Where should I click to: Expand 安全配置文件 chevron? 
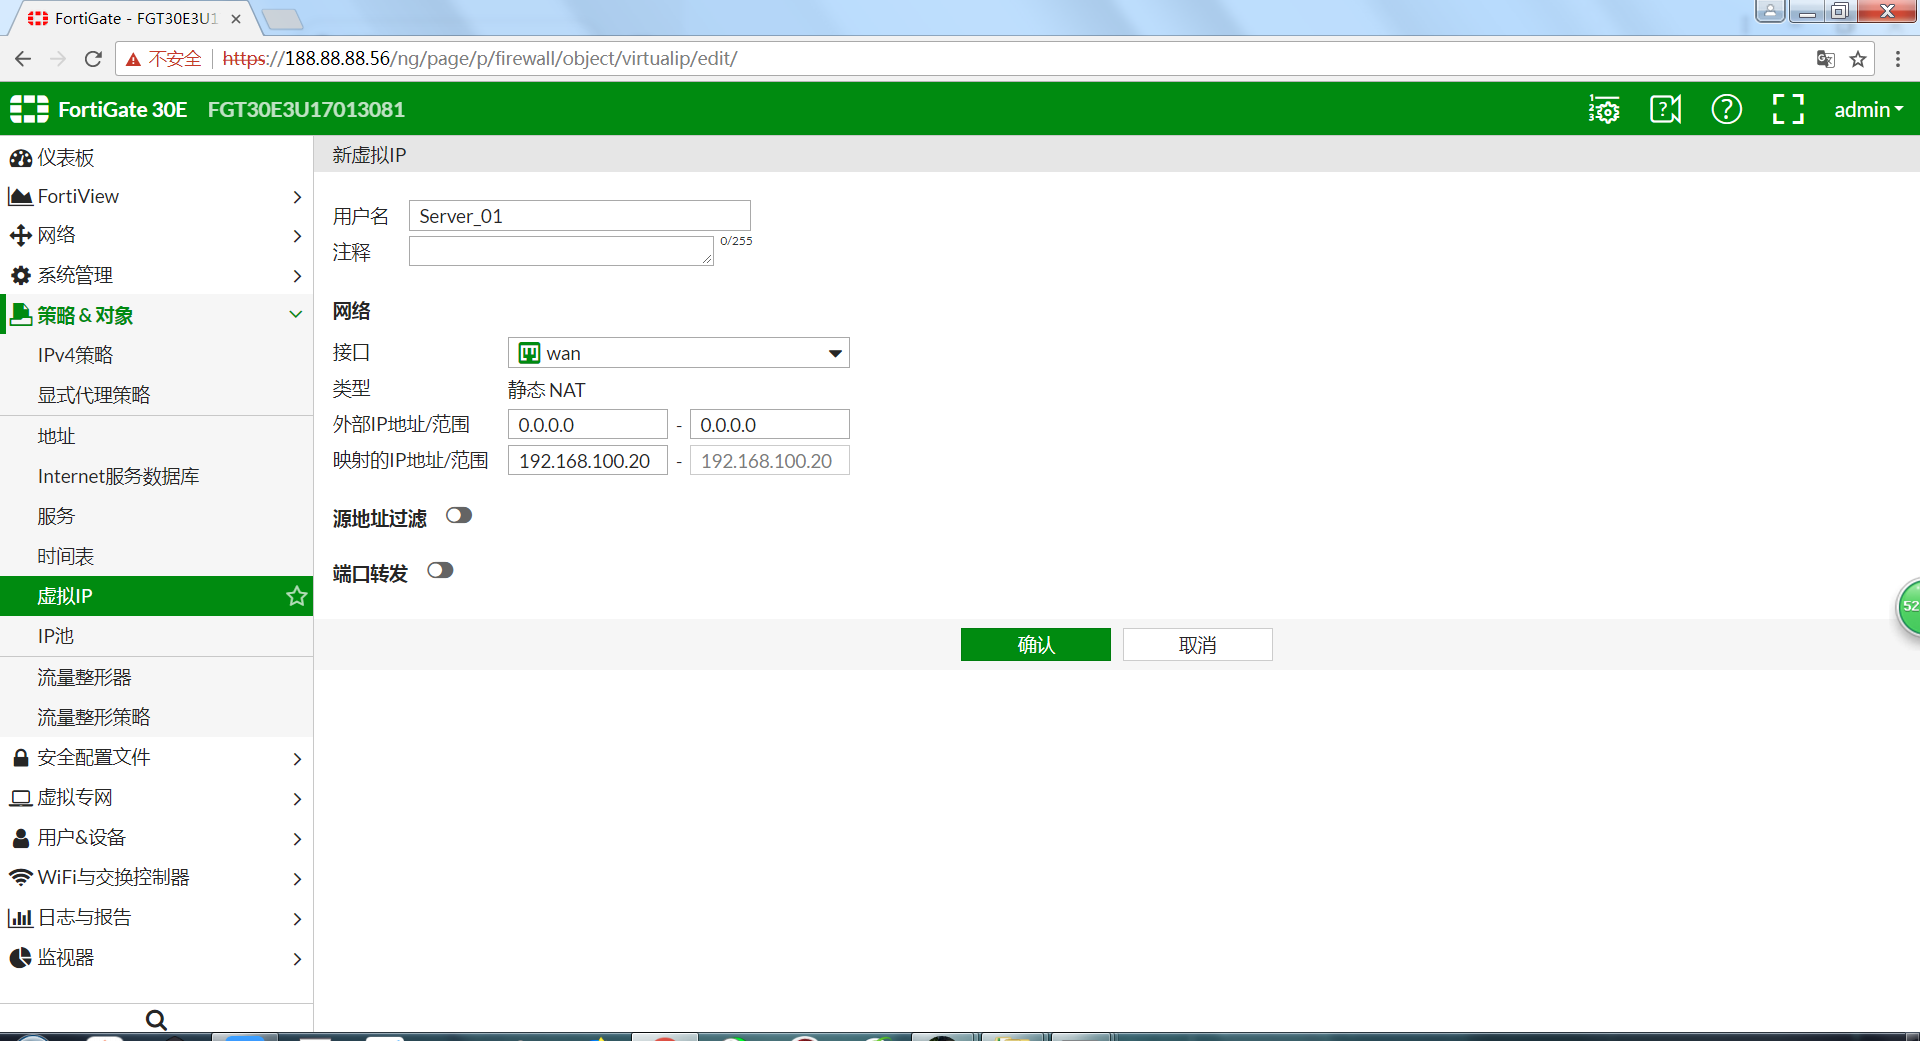pos(297,759)
